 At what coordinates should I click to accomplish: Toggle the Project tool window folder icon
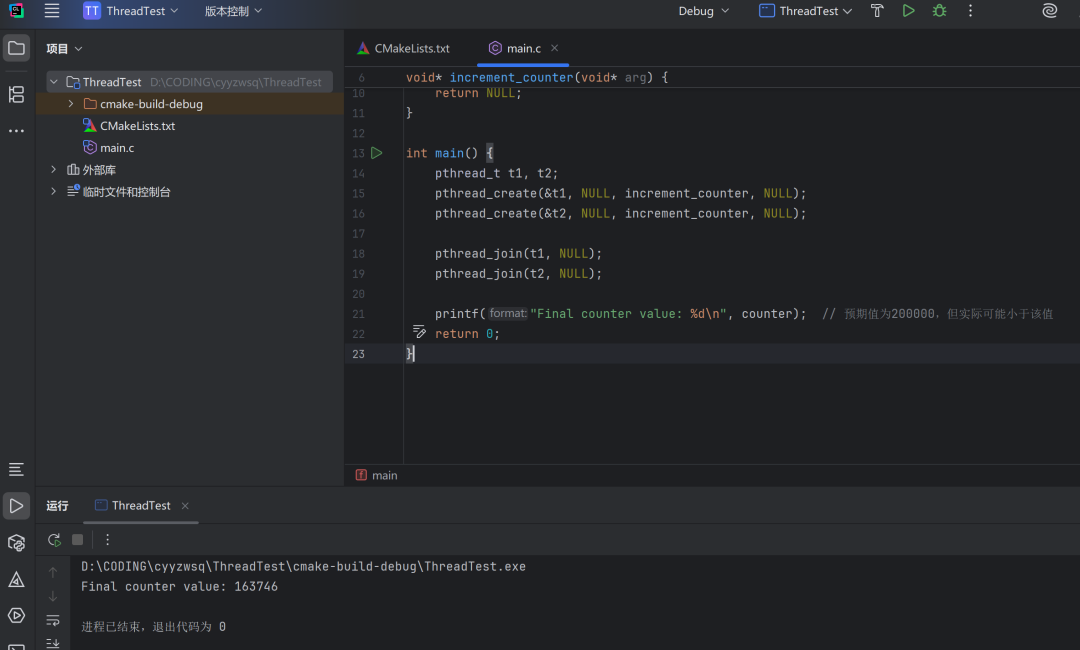[x=16, y=48]
